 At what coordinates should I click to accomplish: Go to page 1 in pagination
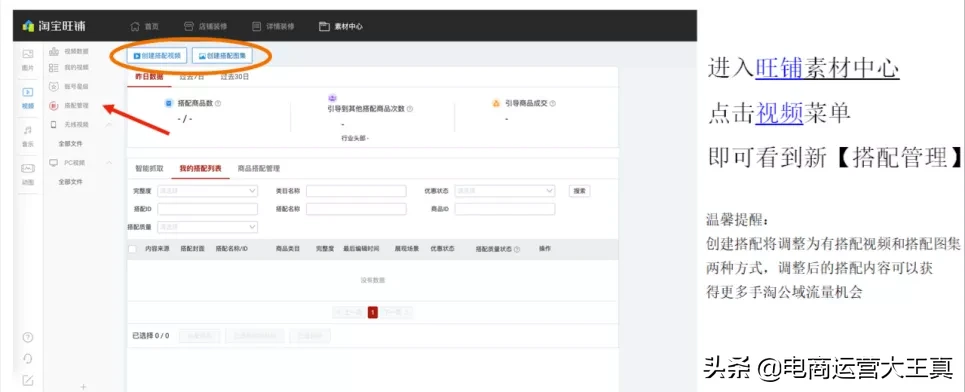[372, 313]
